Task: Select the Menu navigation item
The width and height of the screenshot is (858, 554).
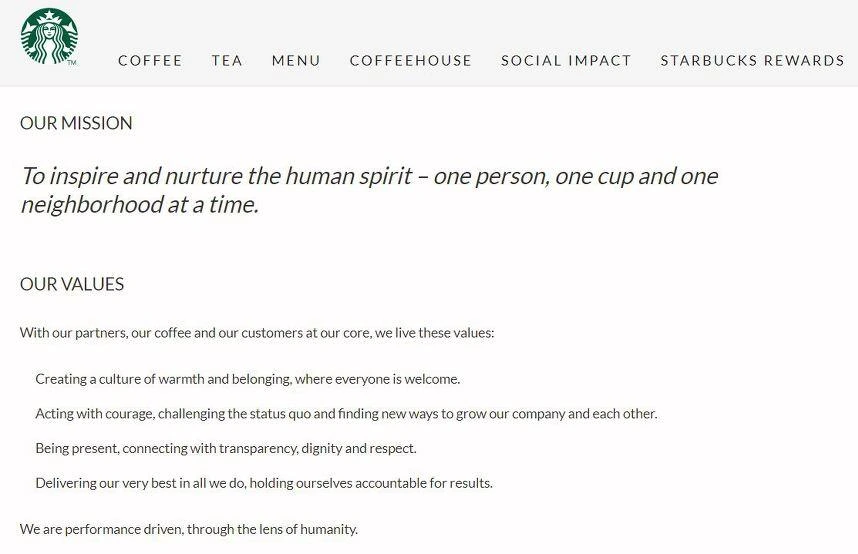Action: point(296,60)
